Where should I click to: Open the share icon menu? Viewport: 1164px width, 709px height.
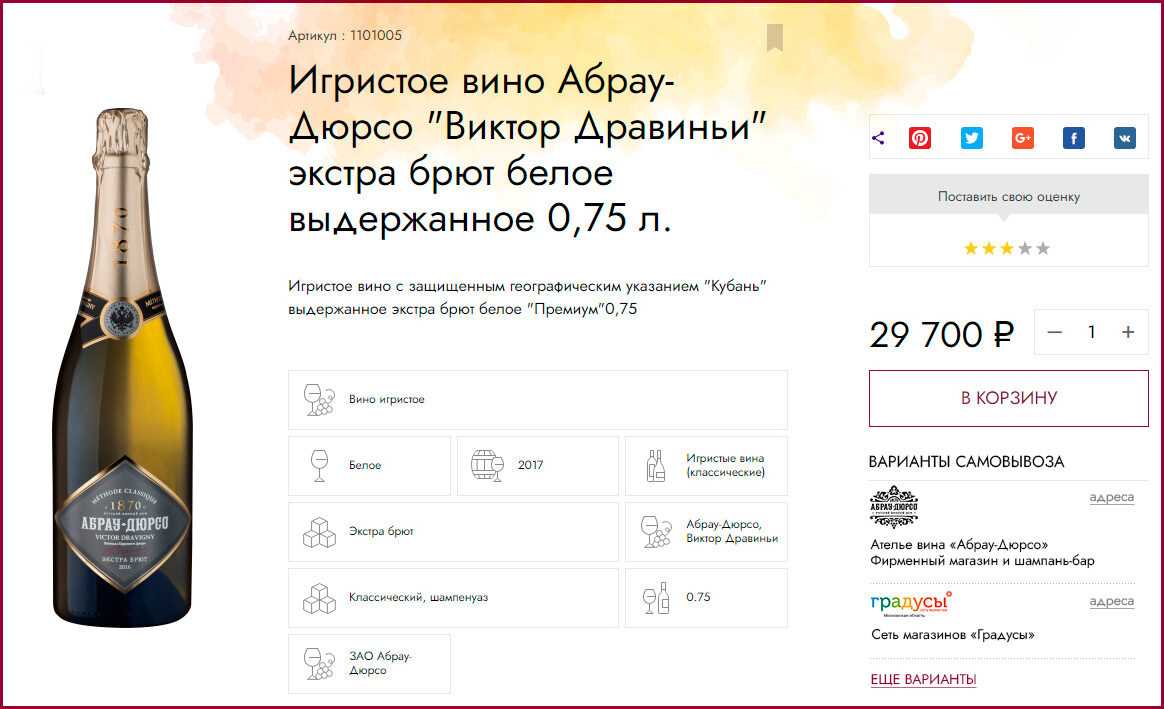[878, 138]
